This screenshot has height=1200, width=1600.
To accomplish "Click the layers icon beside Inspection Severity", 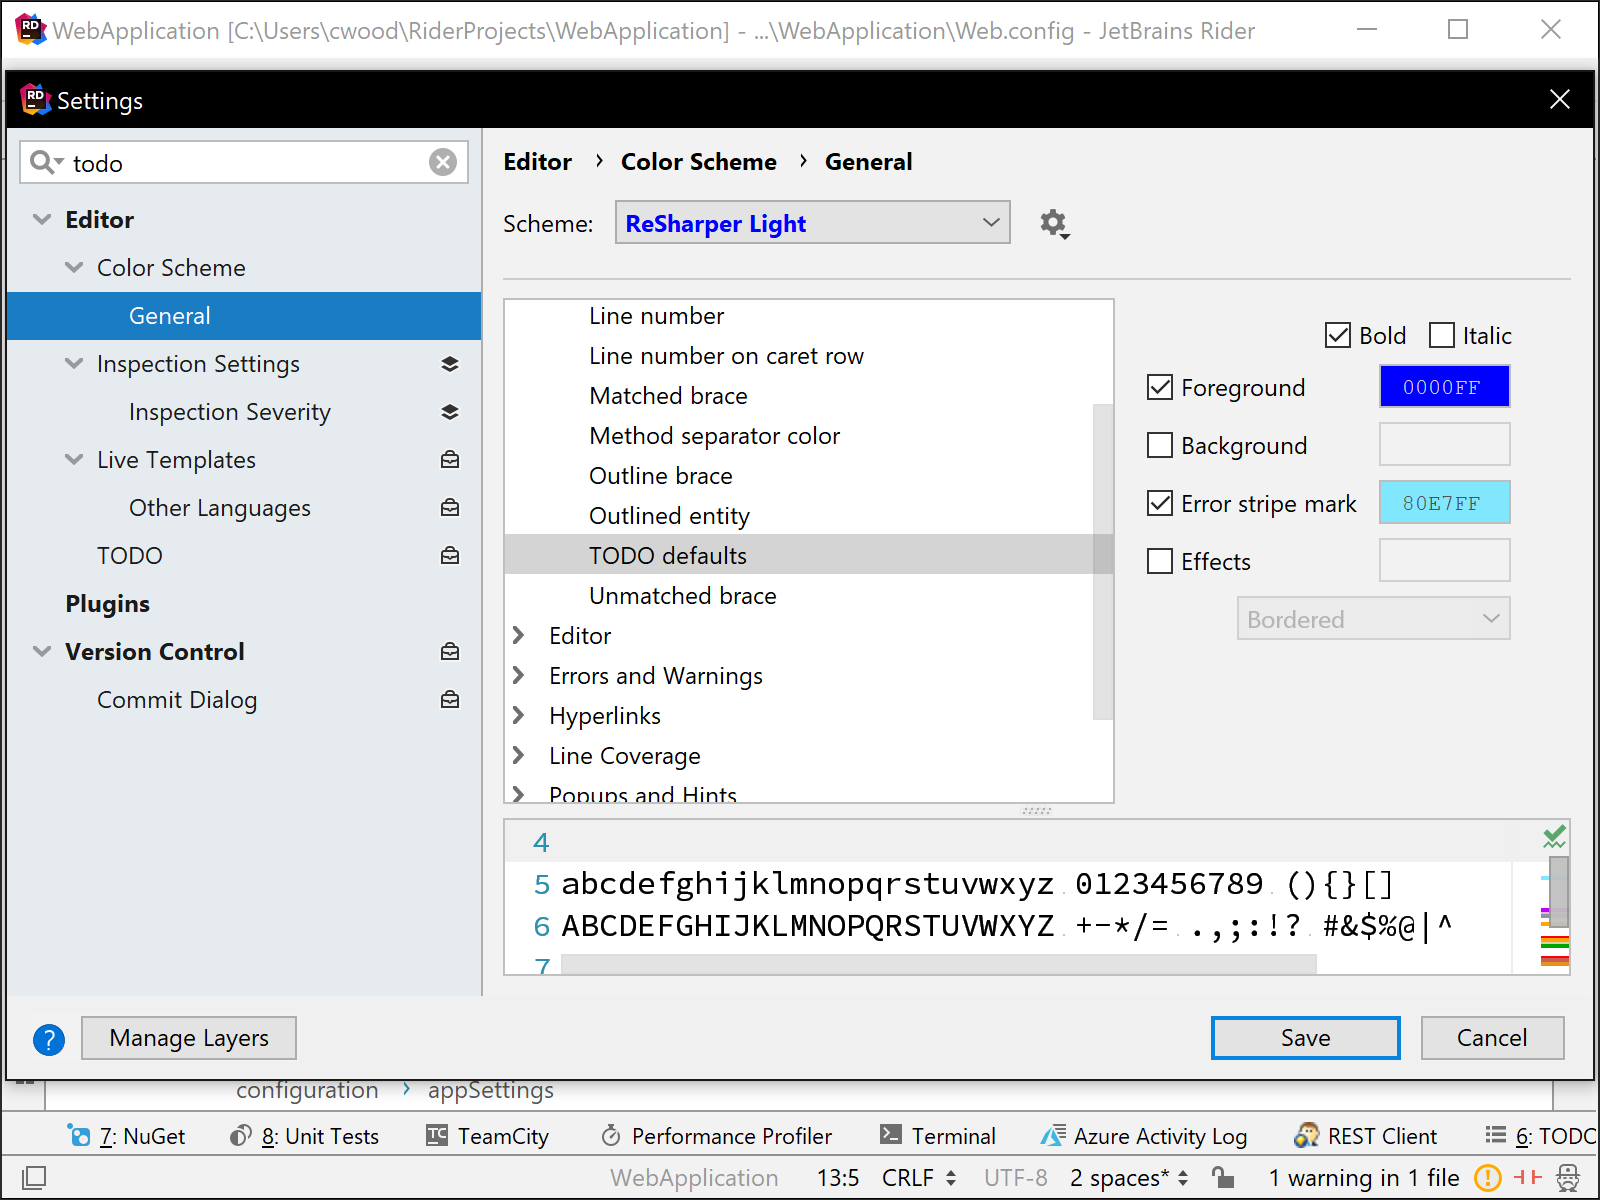I will point(450,412).
